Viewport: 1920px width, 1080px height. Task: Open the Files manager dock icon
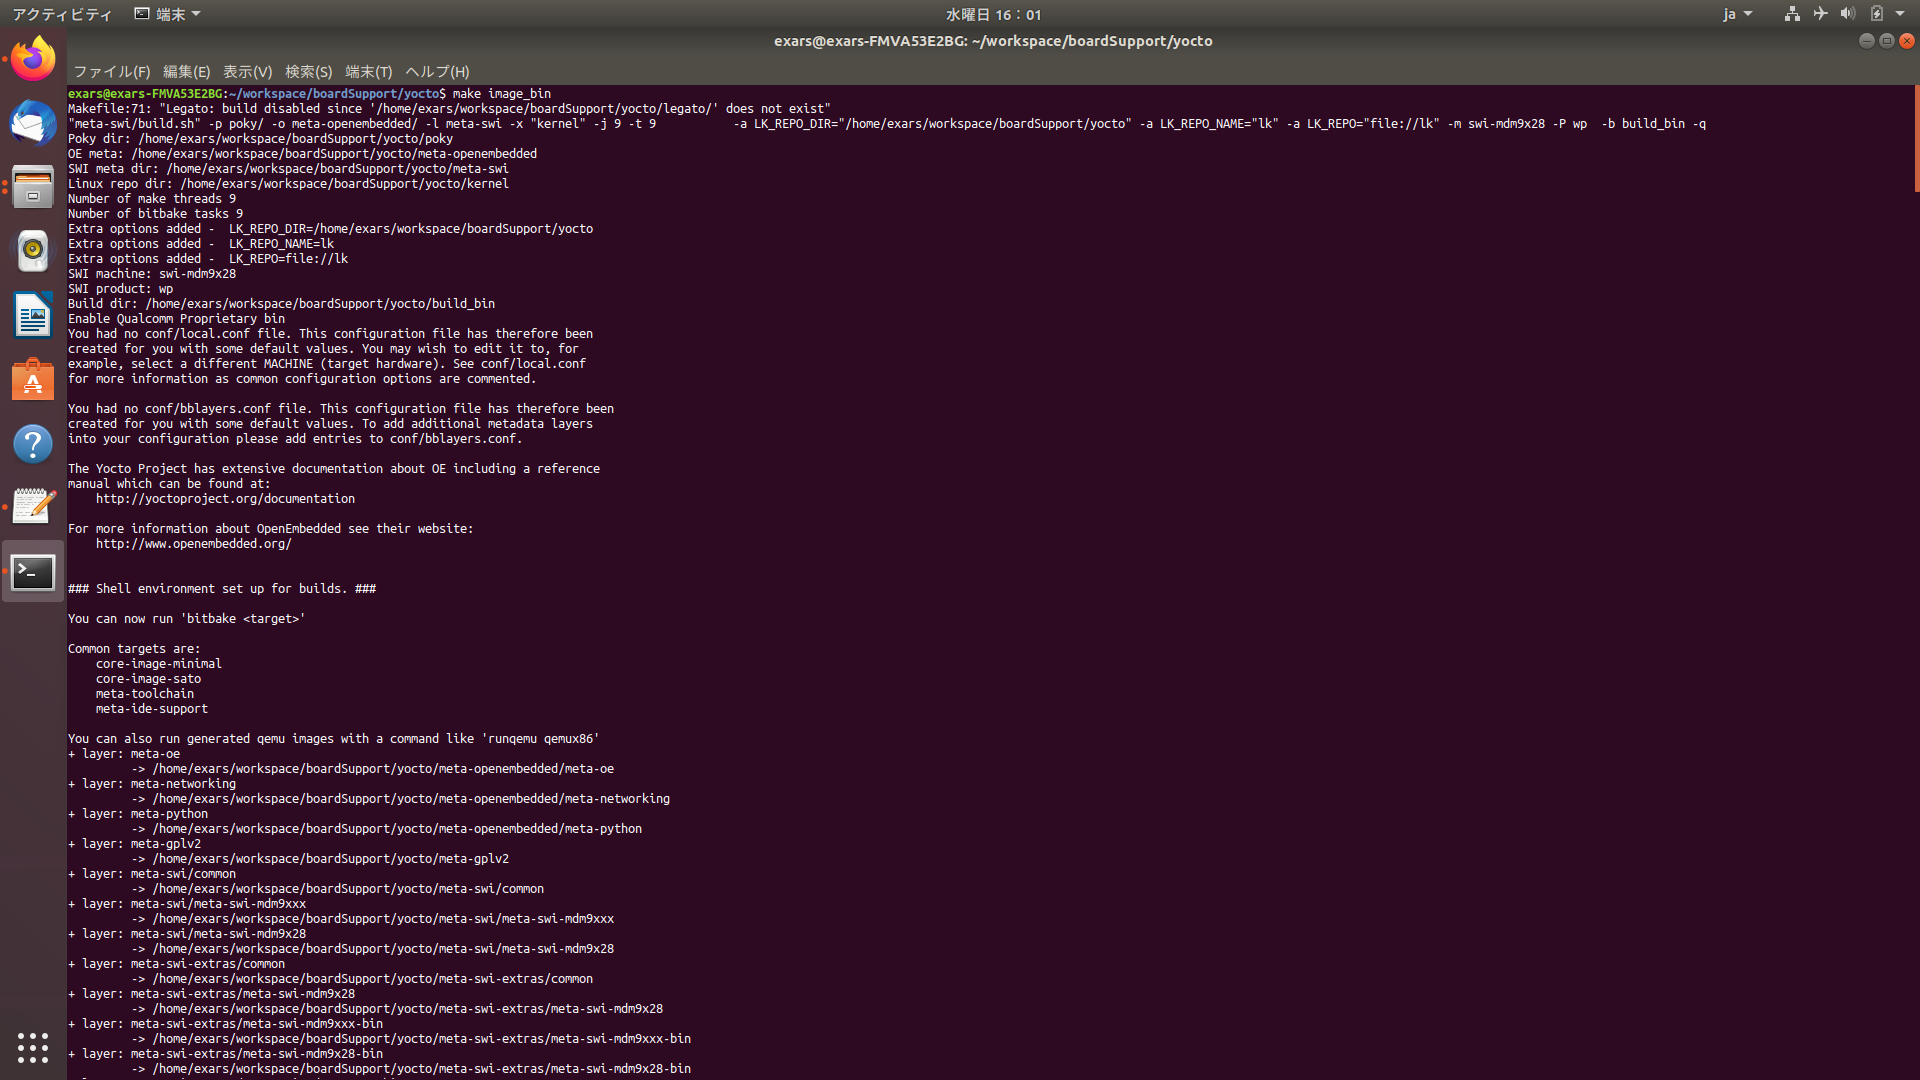33,187
